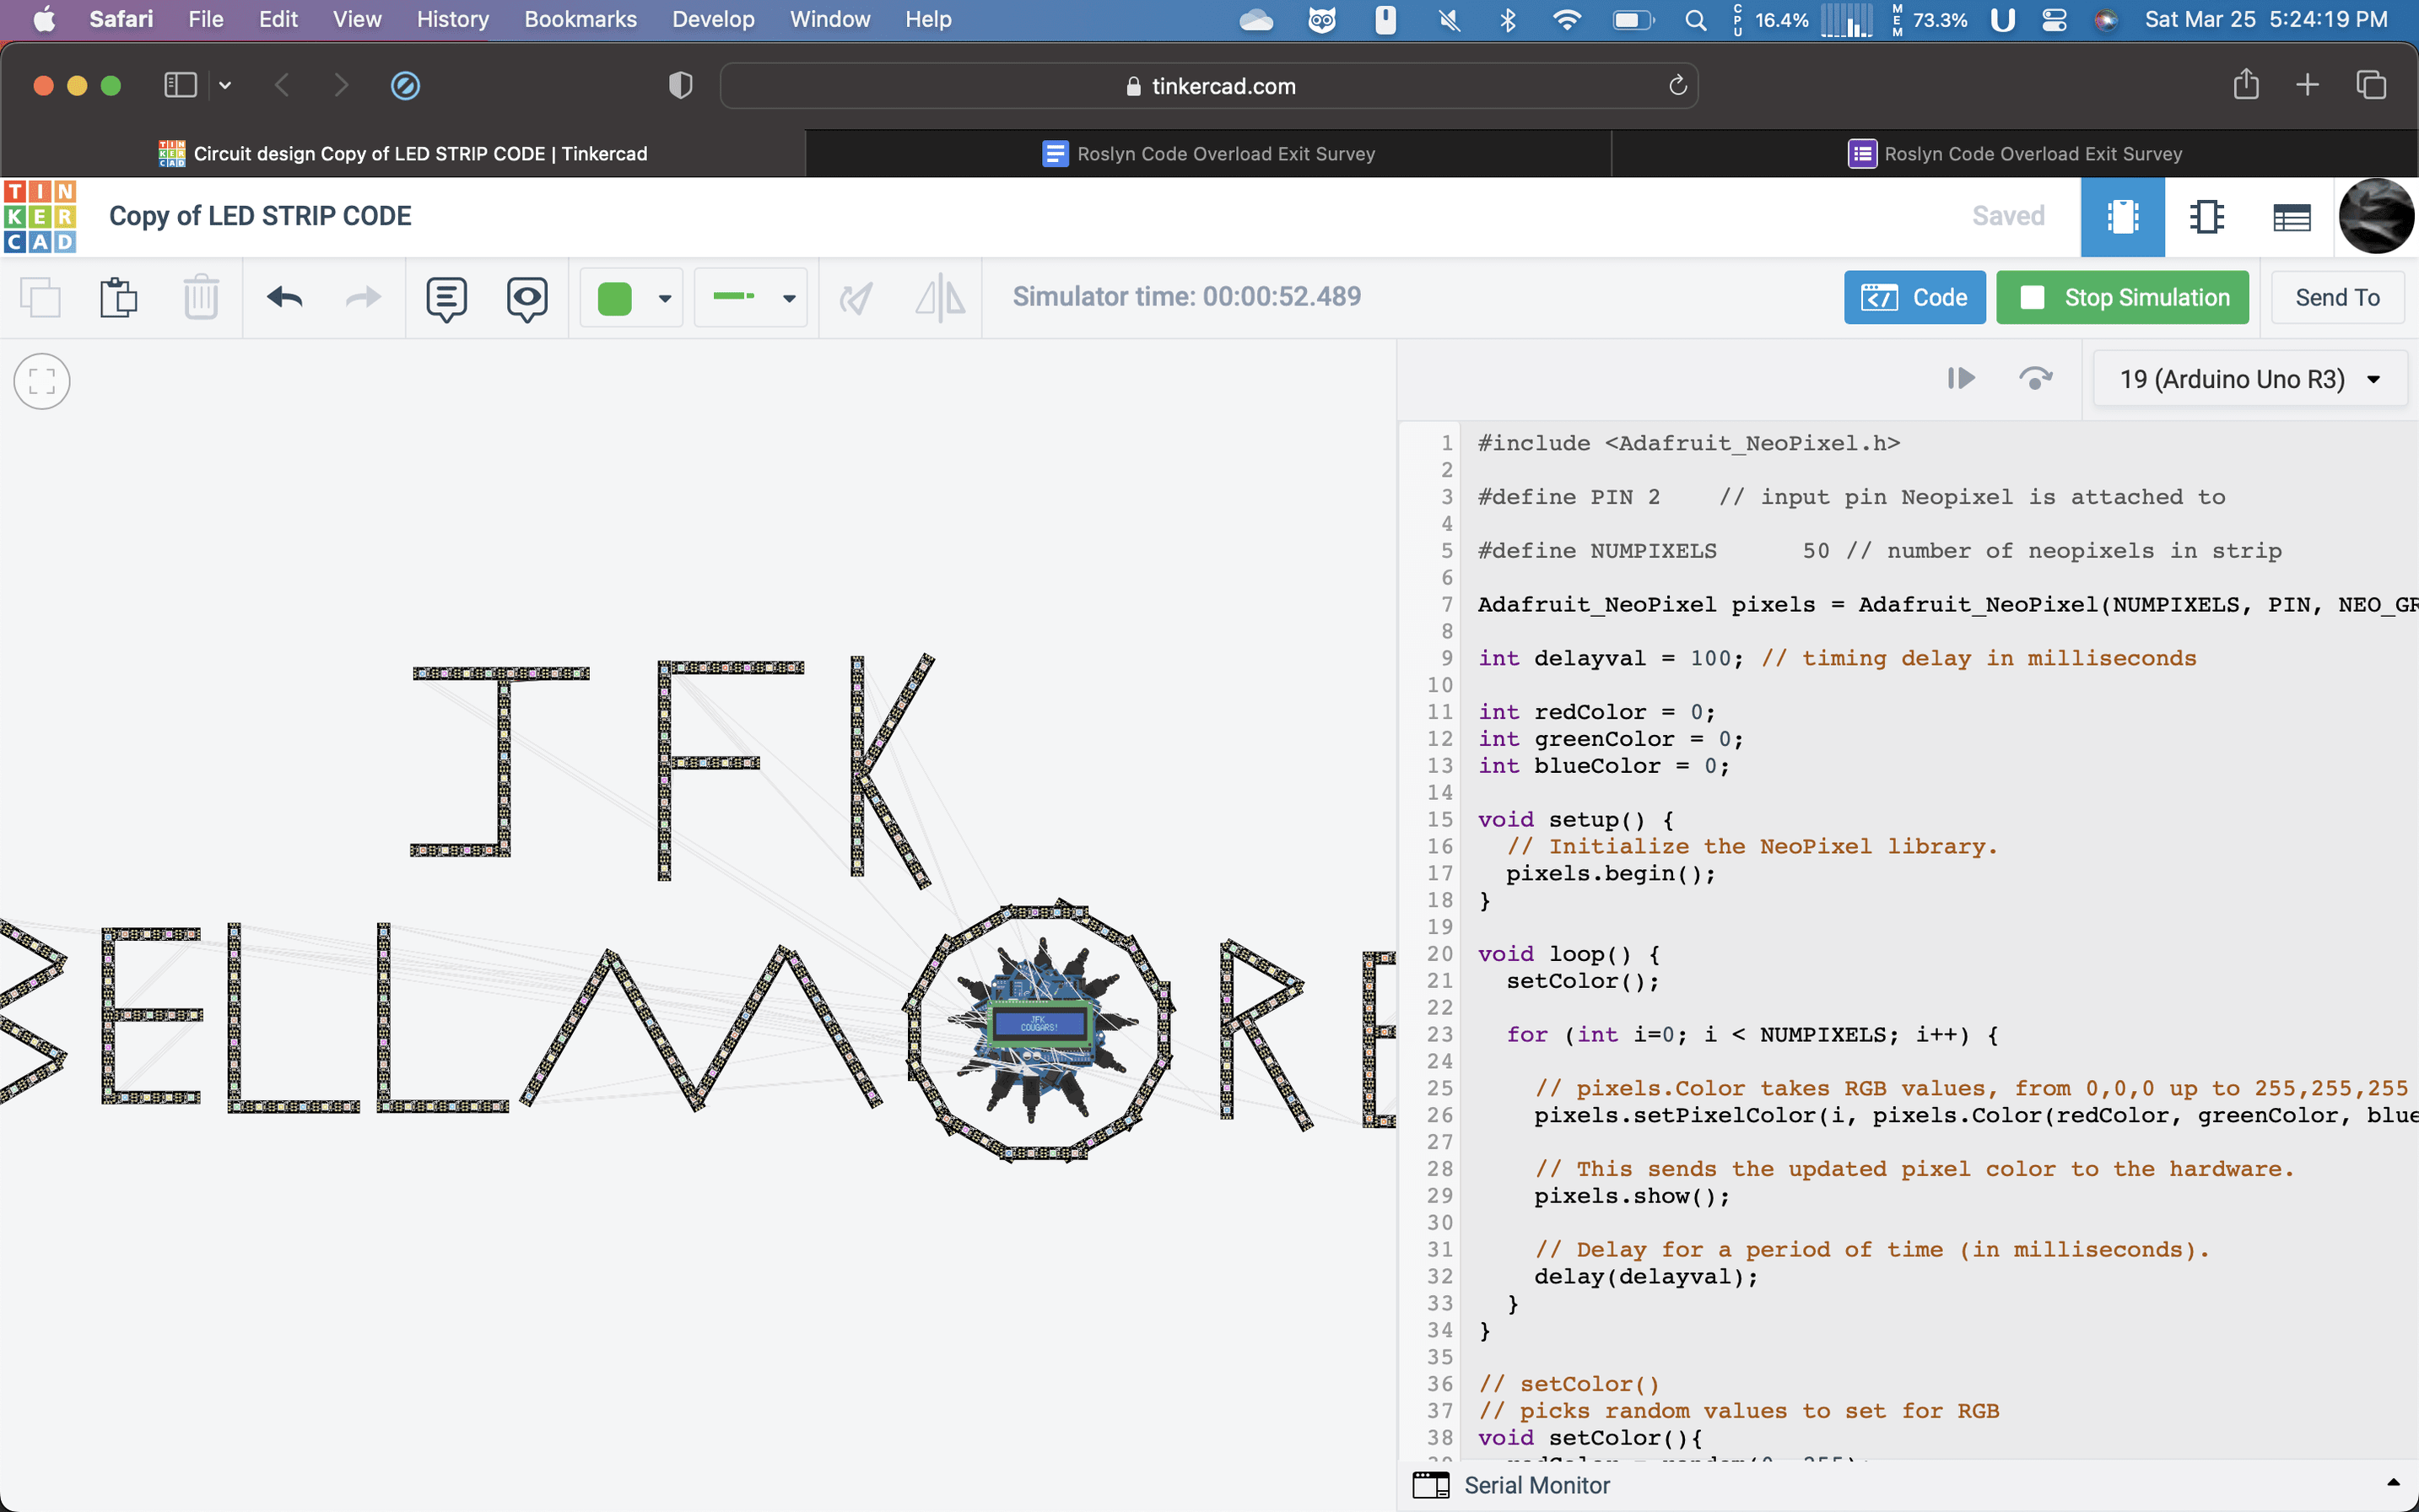Click the Tinkercad logo
The width and height of the screenshot is (2419, 1512).
click(40, 216)
